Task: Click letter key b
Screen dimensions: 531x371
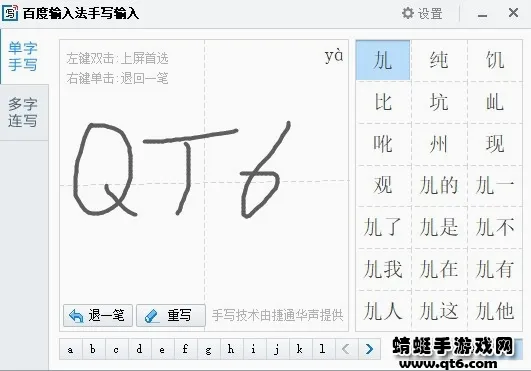Action: 94,349
